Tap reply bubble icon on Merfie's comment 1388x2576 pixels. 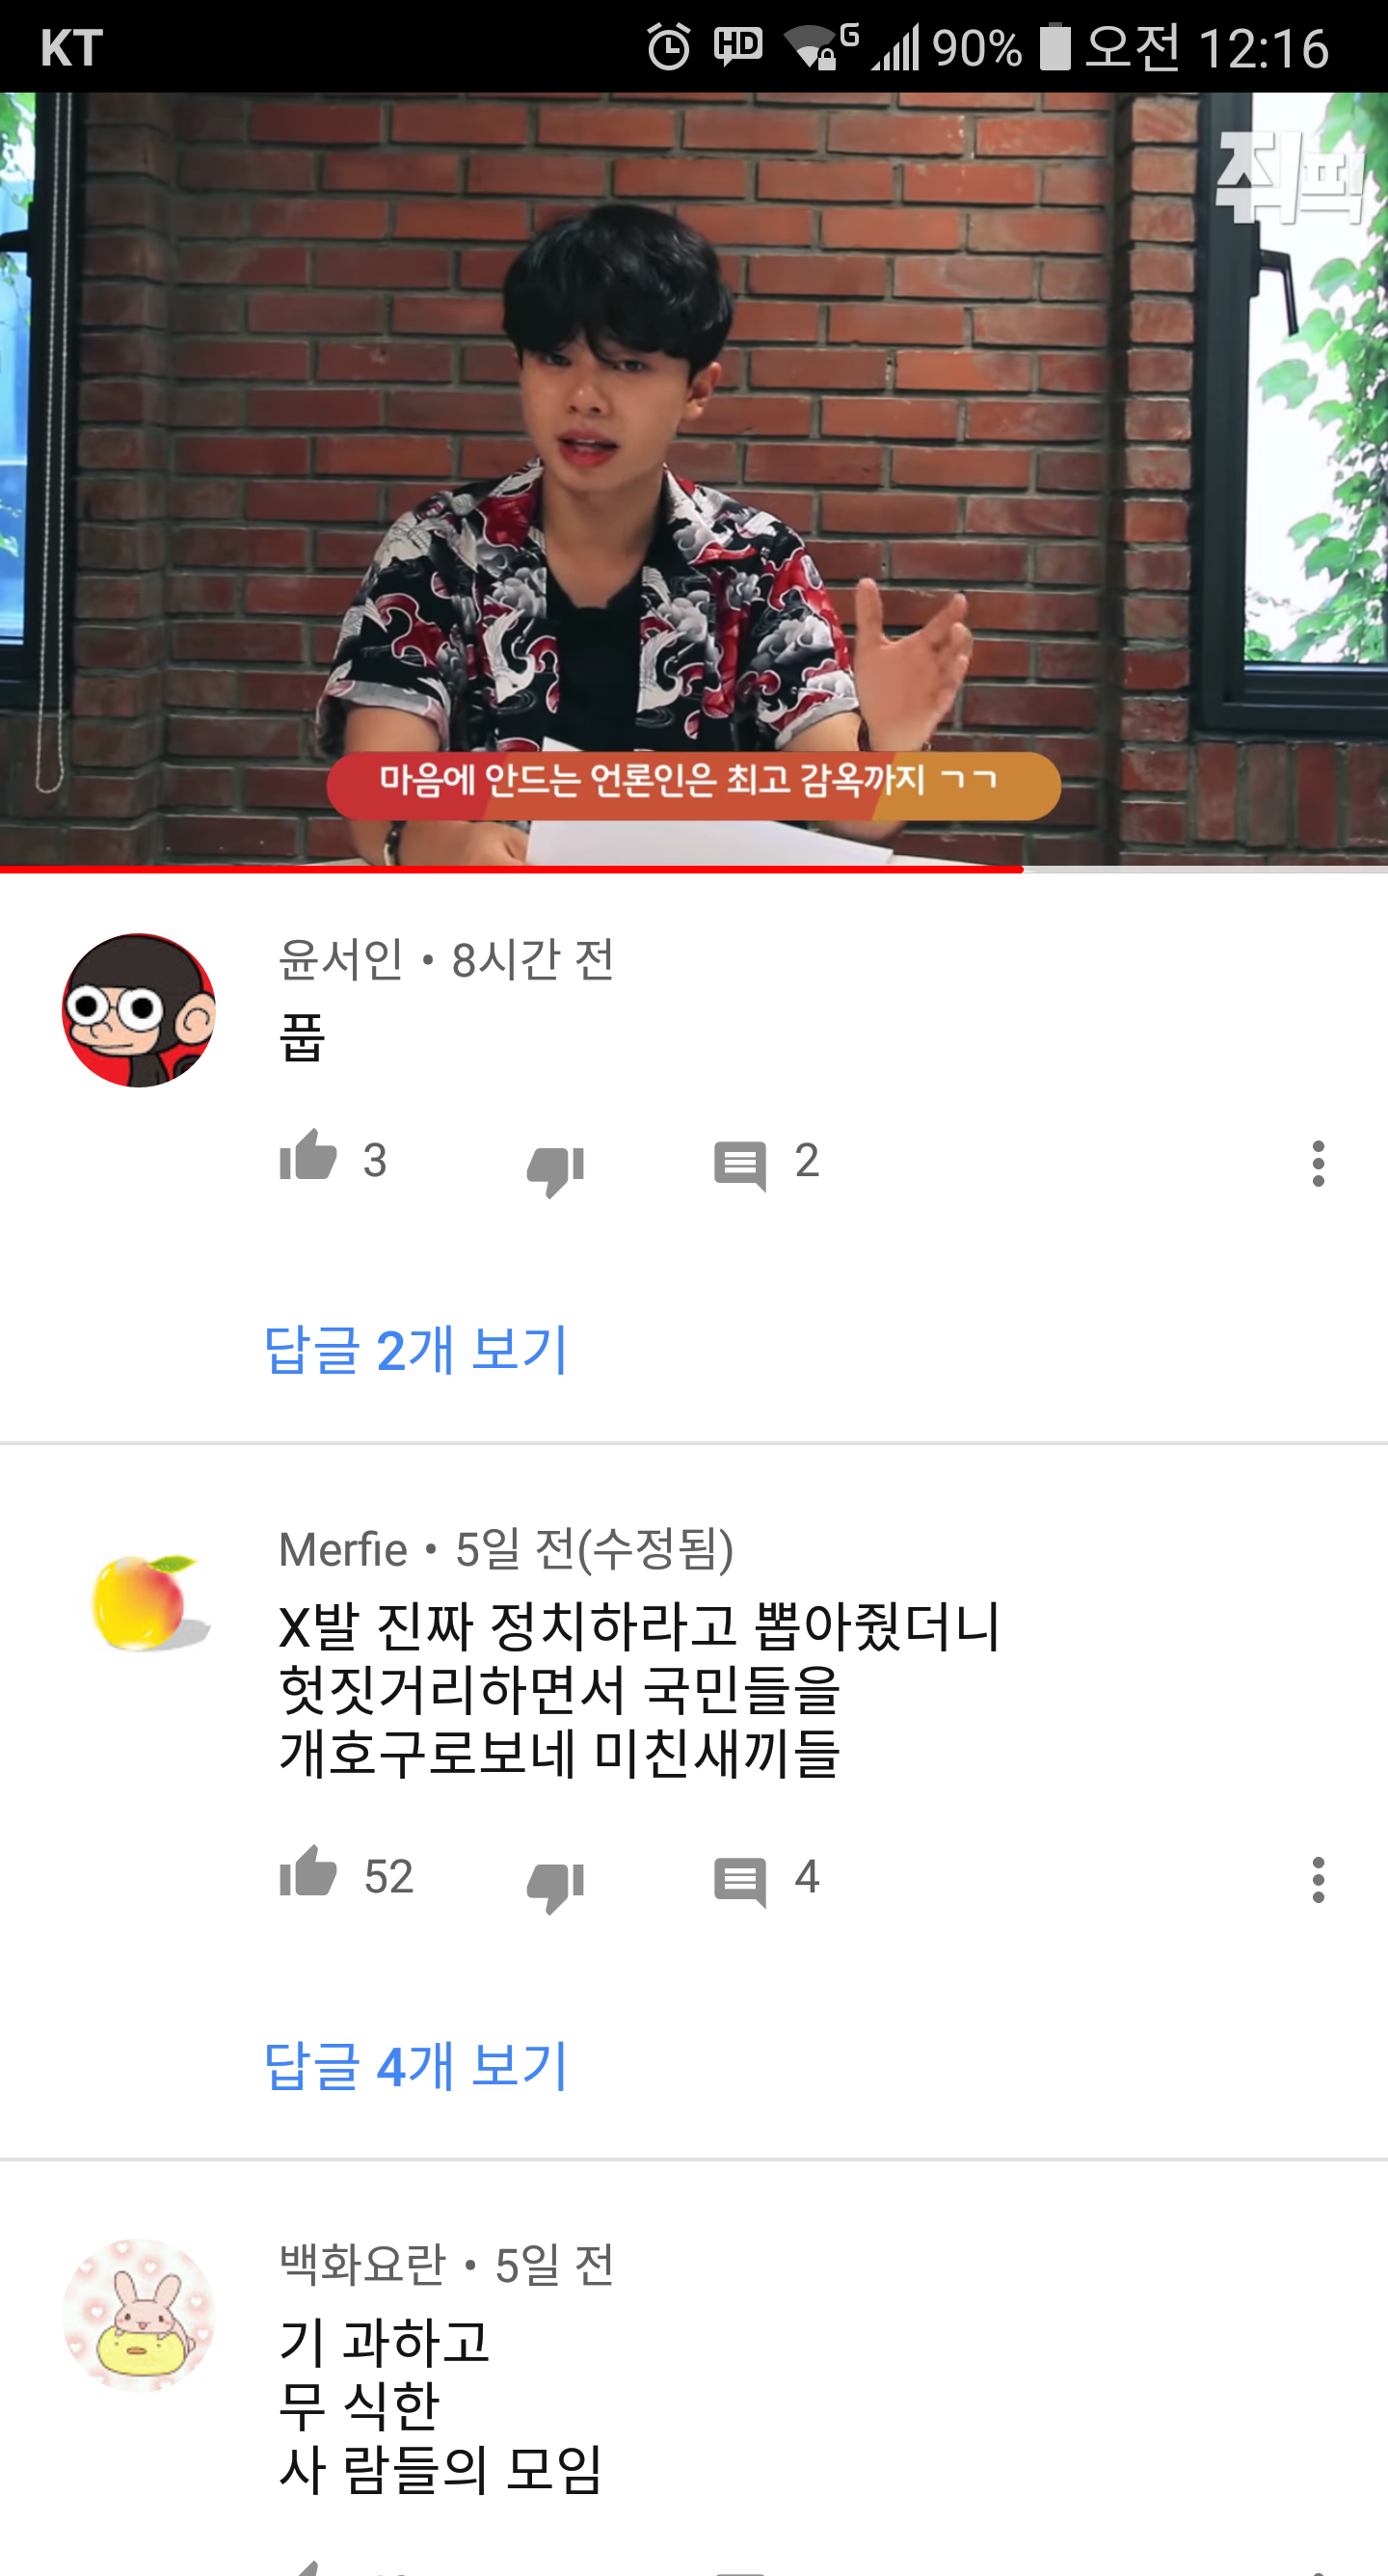[740, 1881]
